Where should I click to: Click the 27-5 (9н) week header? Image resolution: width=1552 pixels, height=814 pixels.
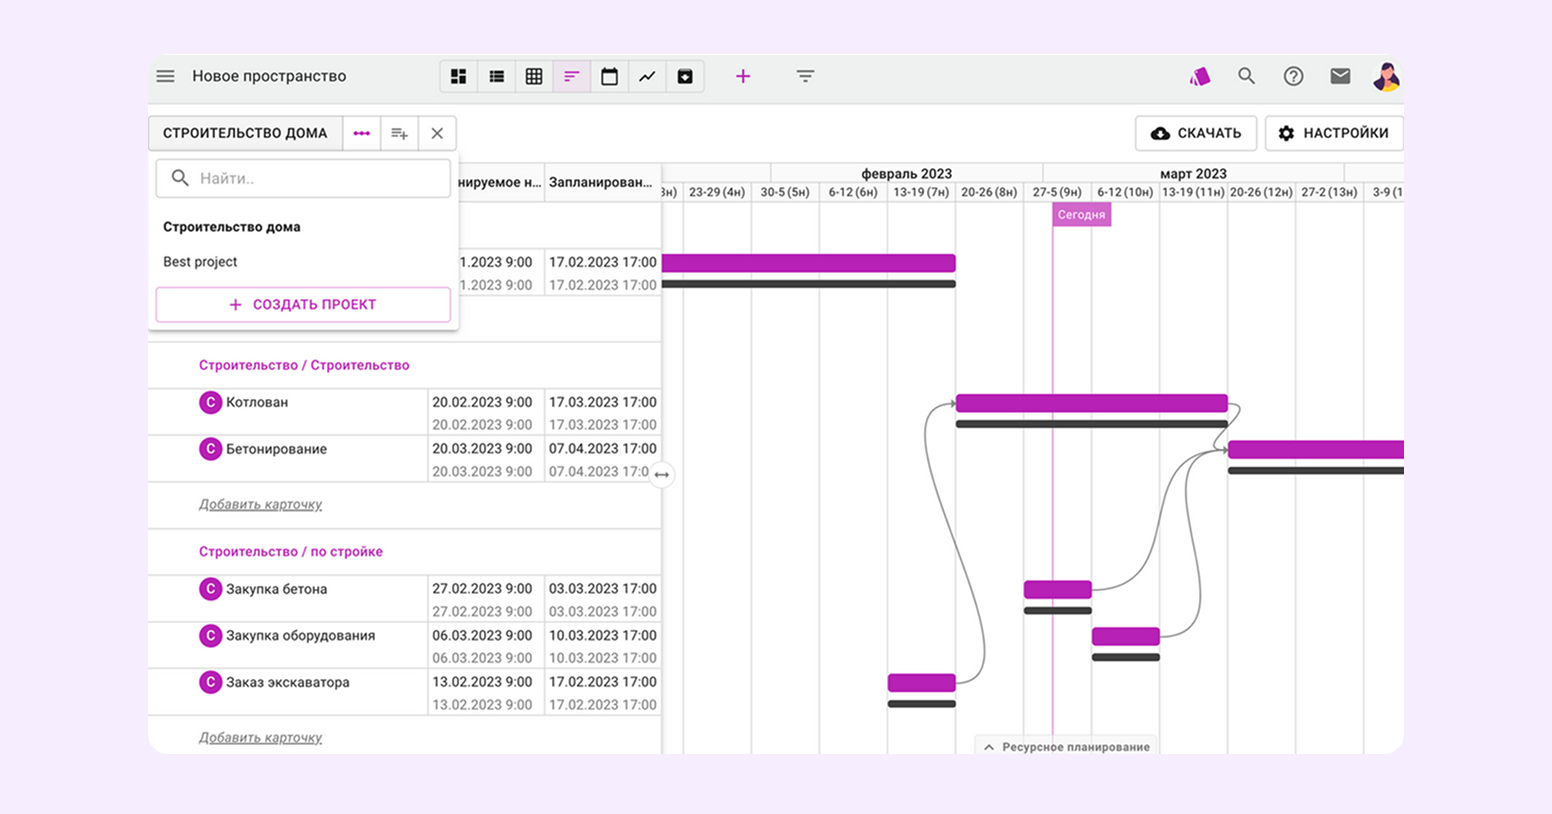pyautogui.click(x=1057, y=192)
